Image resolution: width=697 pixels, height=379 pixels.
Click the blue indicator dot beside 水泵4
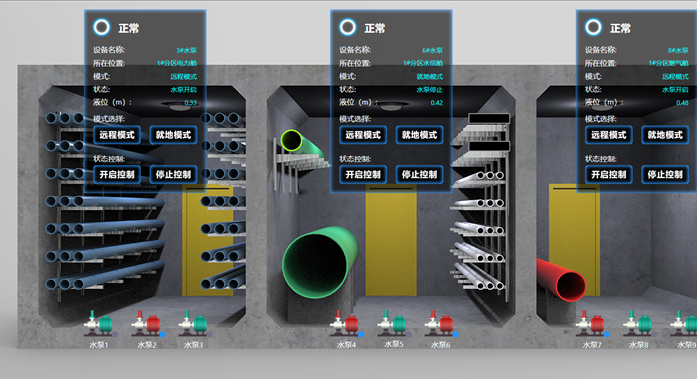[x=361, y=334]
